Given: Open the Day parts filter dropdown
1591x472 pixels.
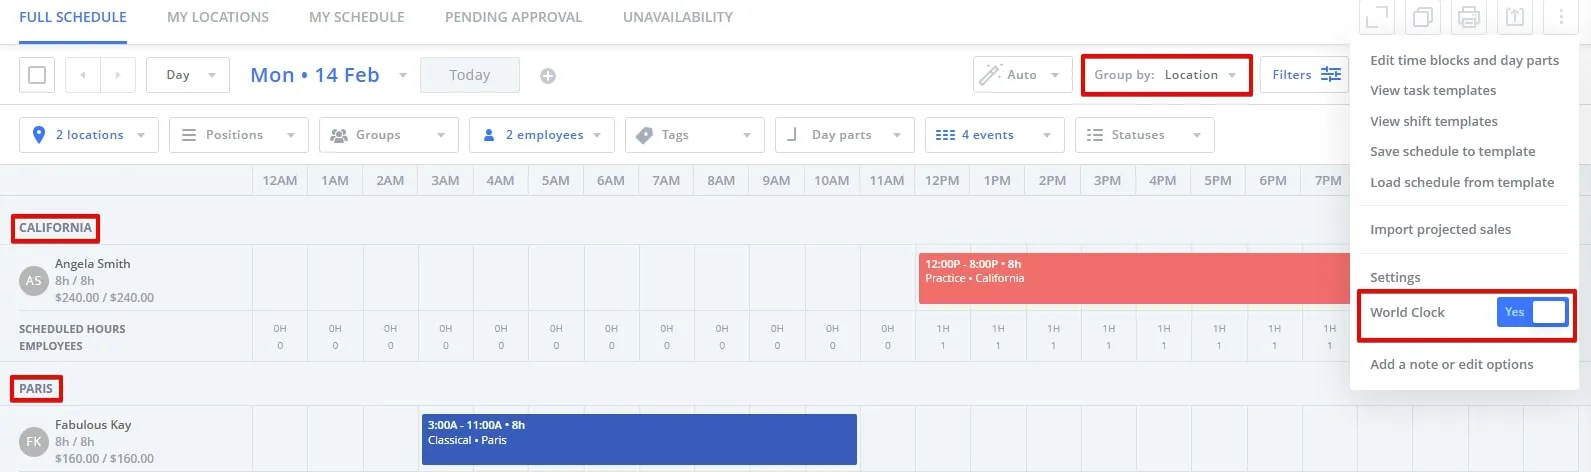Looking at the screenshot, I should [x=845, y=135].
